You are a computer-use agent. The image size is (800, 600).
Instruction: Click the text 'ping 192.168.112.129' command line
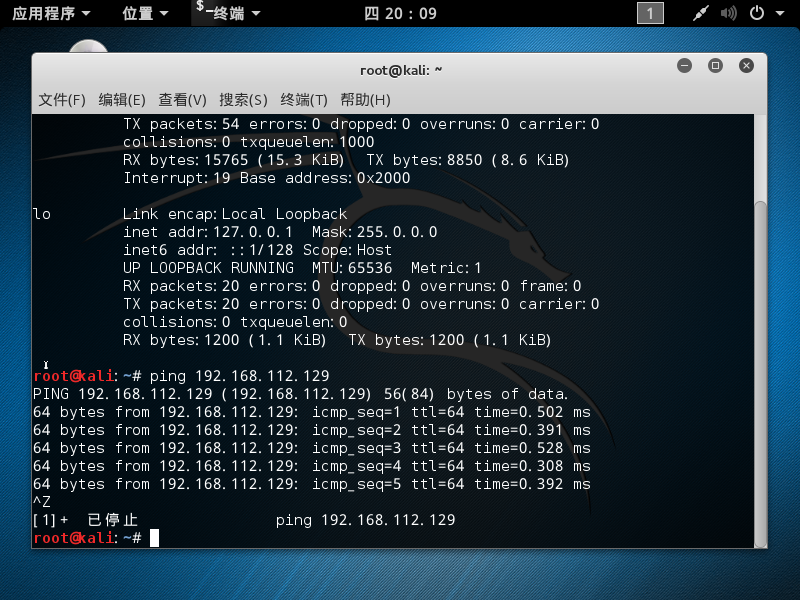point(239,376)
